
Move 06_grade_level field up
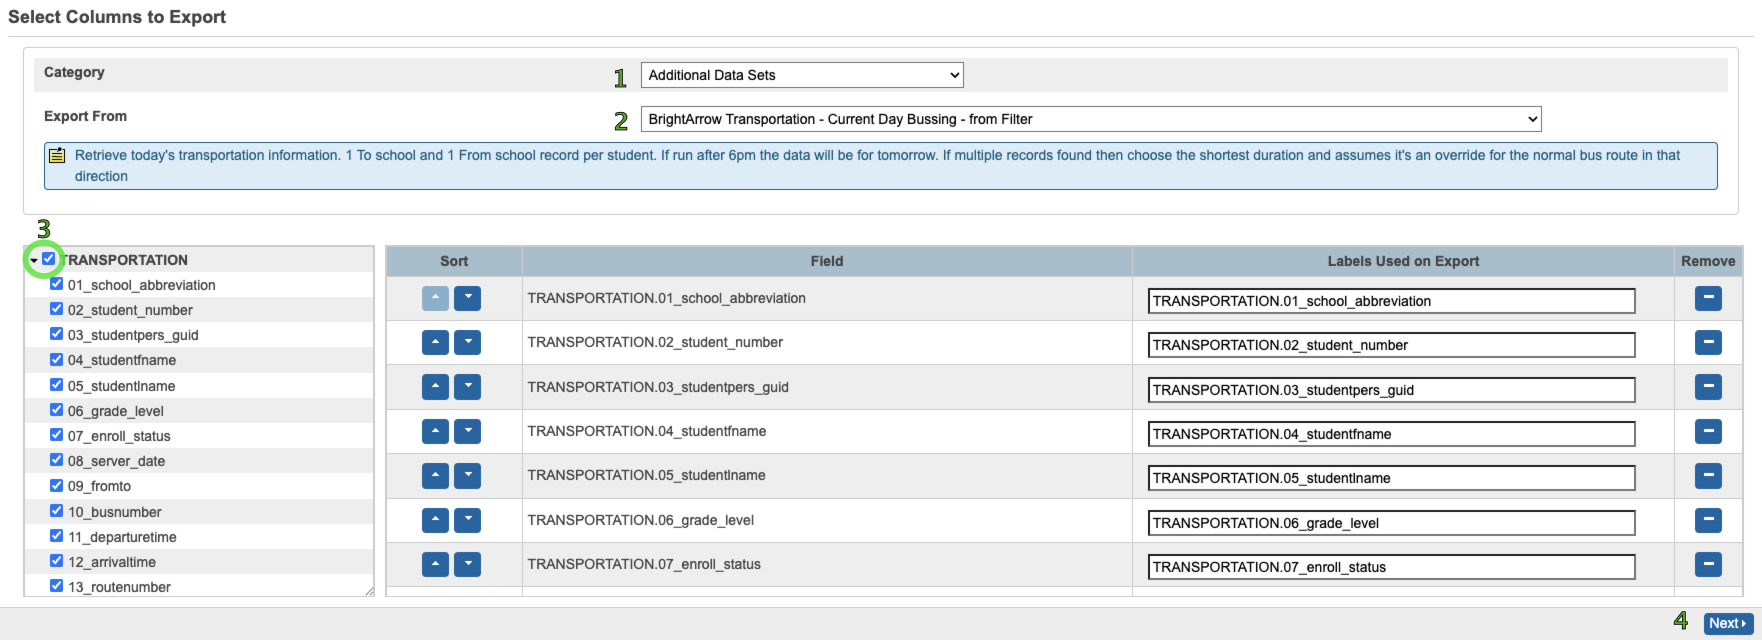point(435,520)
